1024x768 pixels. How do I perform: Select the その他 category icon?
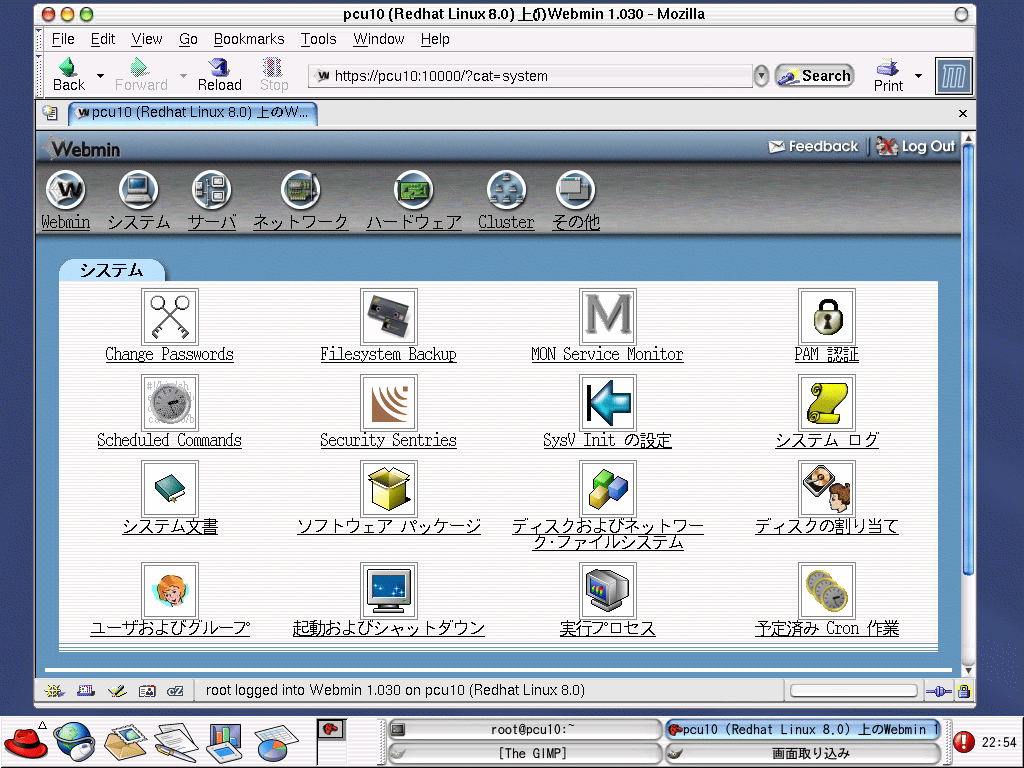575,190
